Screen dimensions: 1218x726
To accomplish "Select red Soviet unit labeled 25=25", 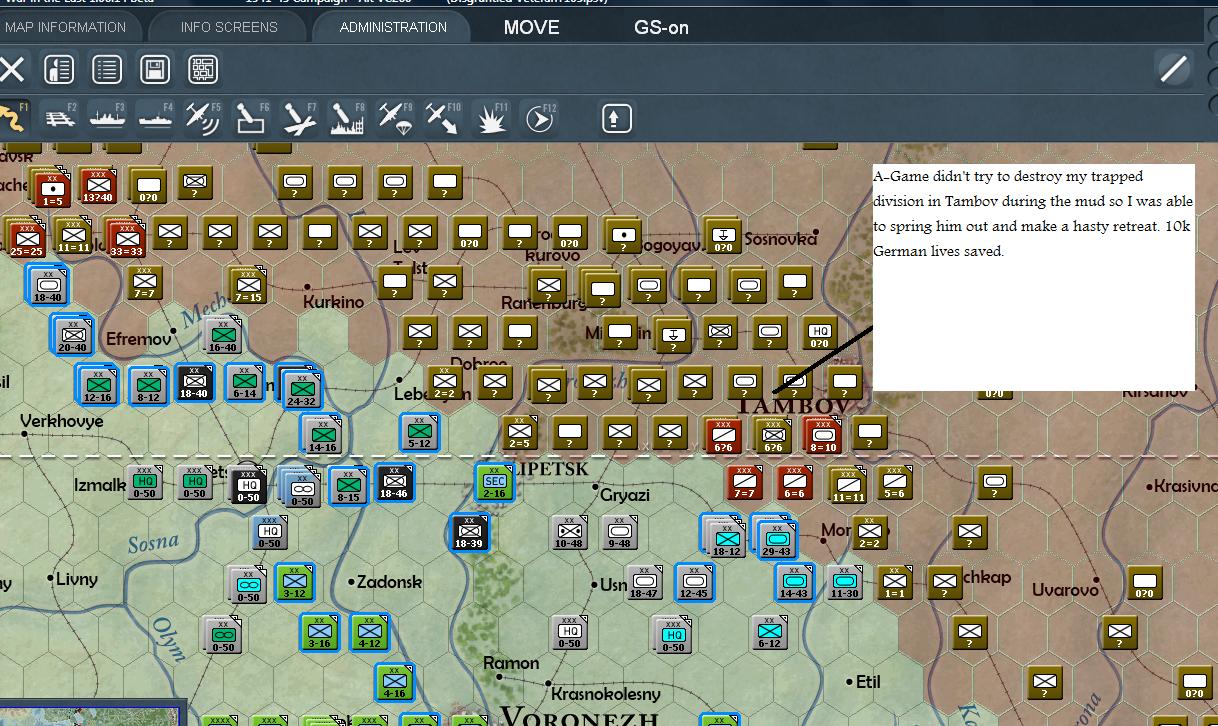I will (27, 238).
